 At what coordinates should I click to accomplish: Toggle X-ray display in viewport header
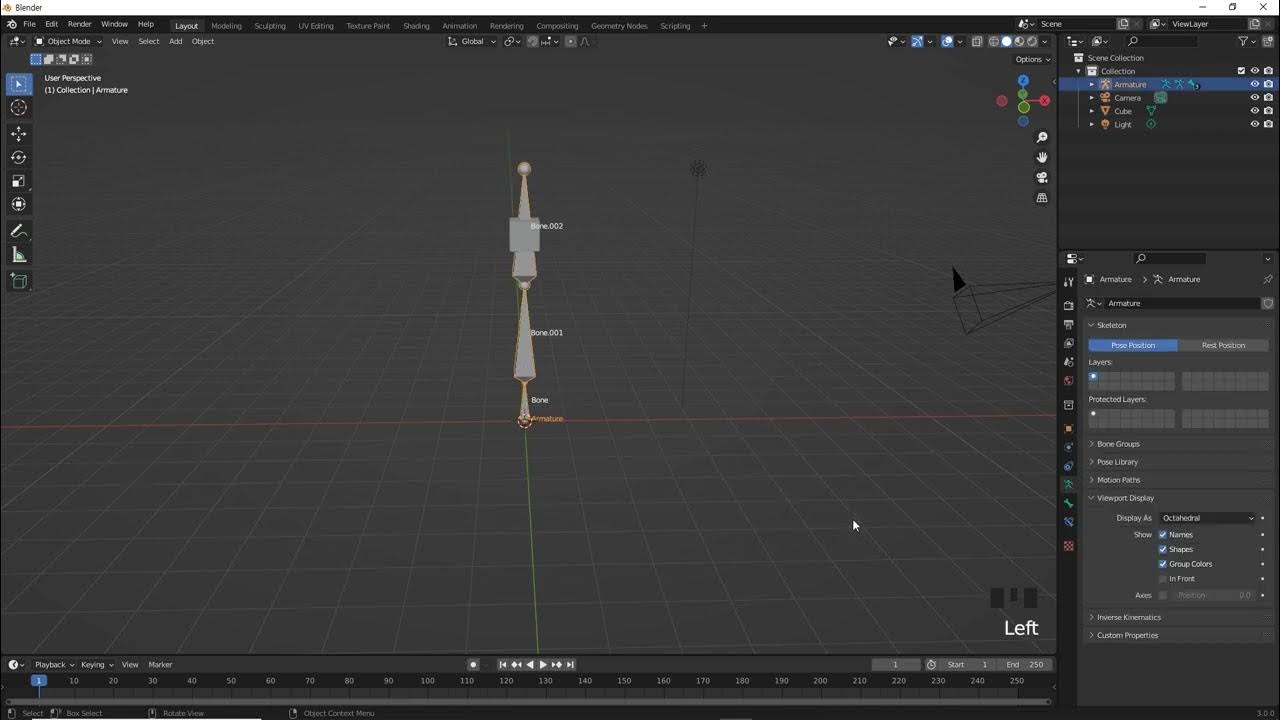pyautogui.click(x=977, y=41)
